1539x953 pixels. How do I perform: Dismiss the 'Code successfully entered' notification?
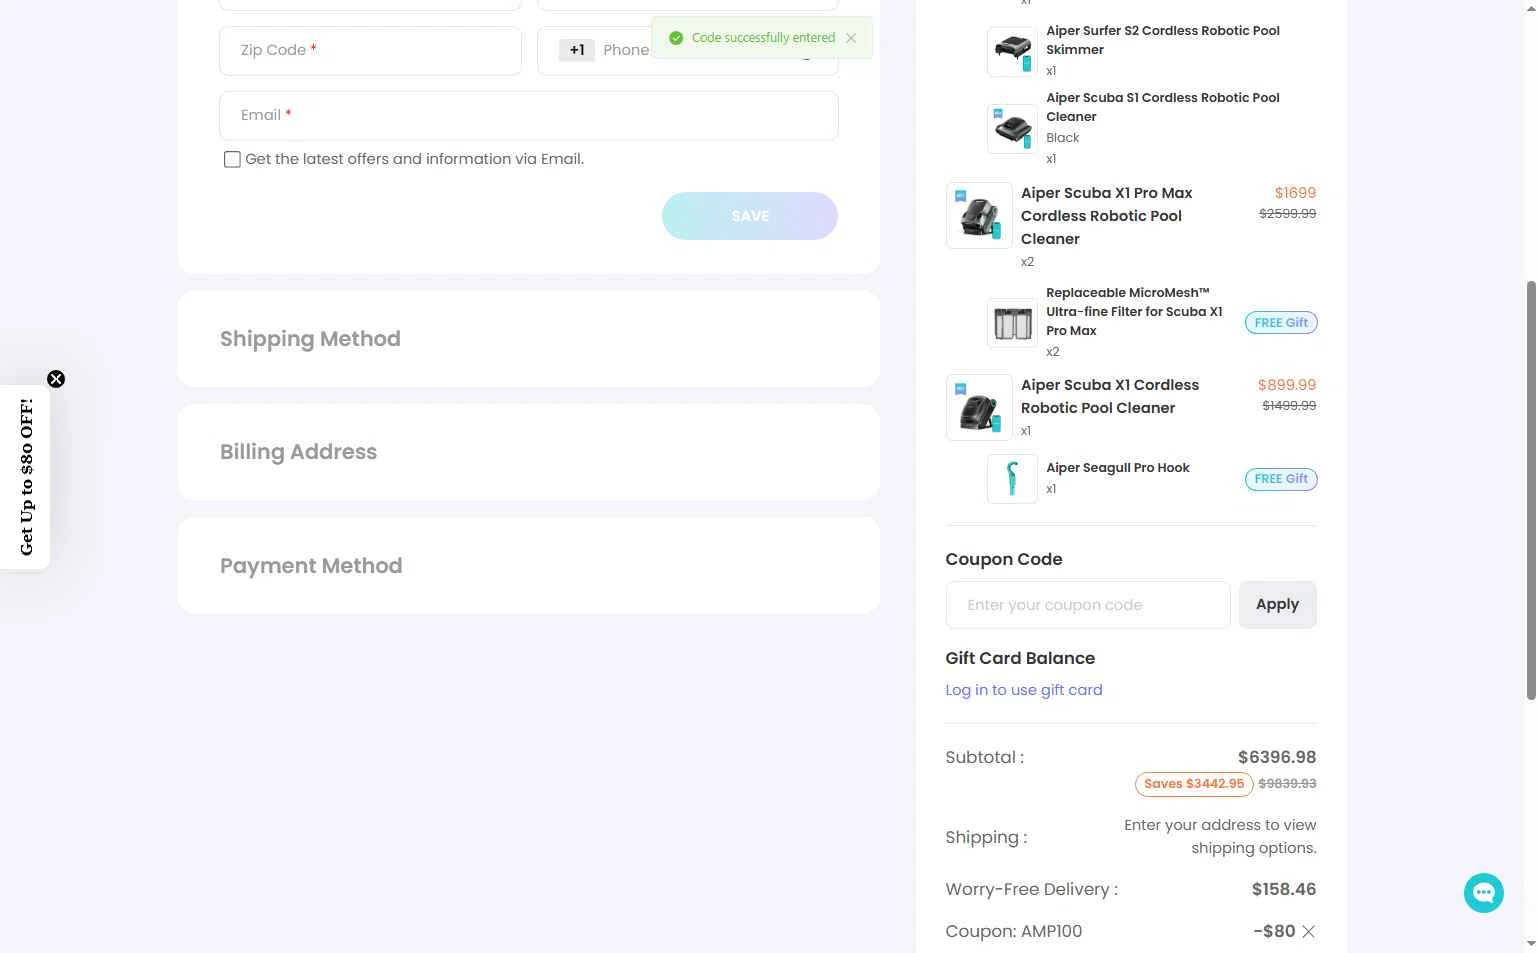[x=851, y=38]
